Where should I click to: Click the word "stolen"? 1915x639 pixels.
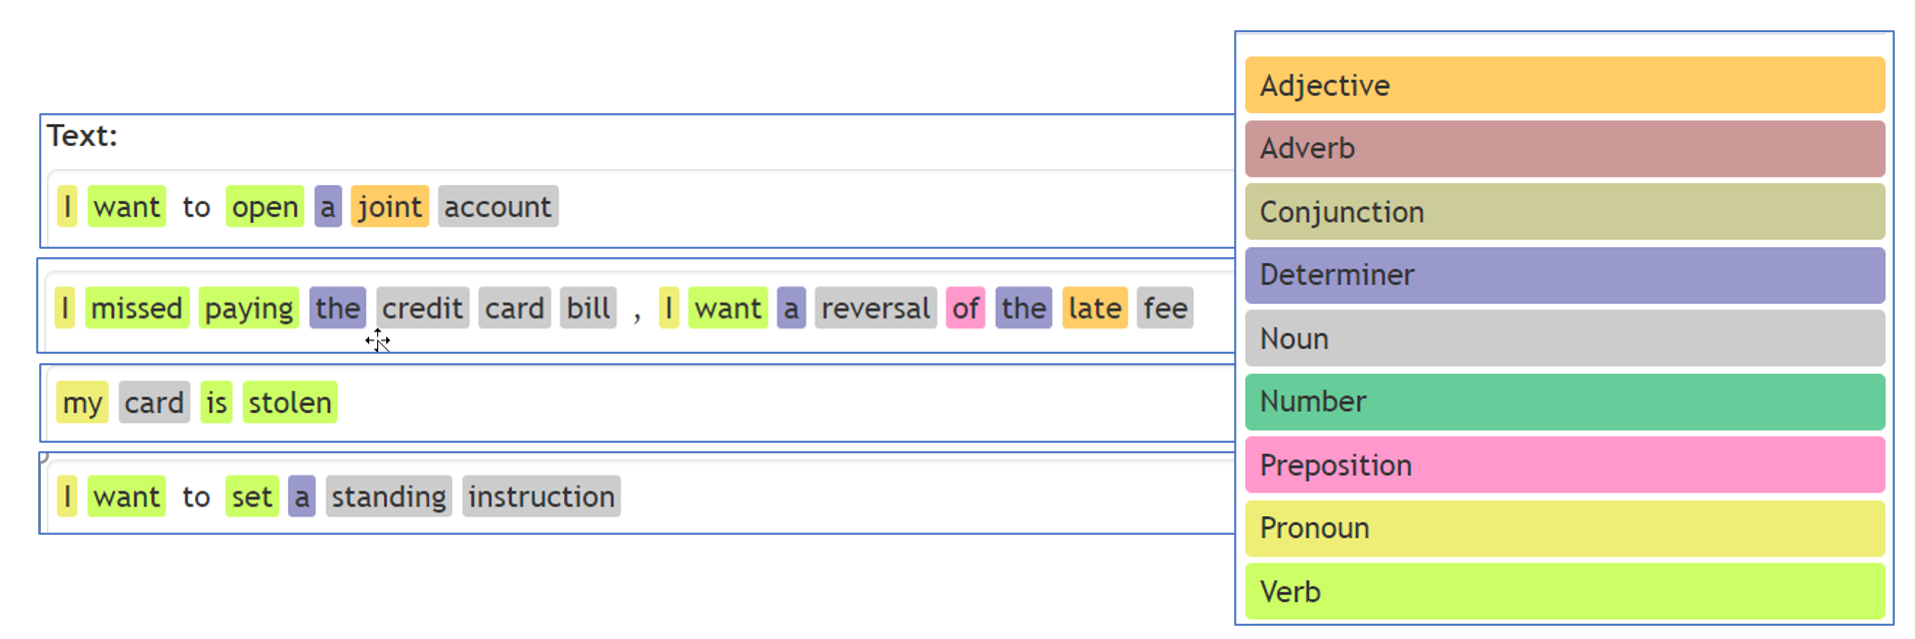click(289, 403)
